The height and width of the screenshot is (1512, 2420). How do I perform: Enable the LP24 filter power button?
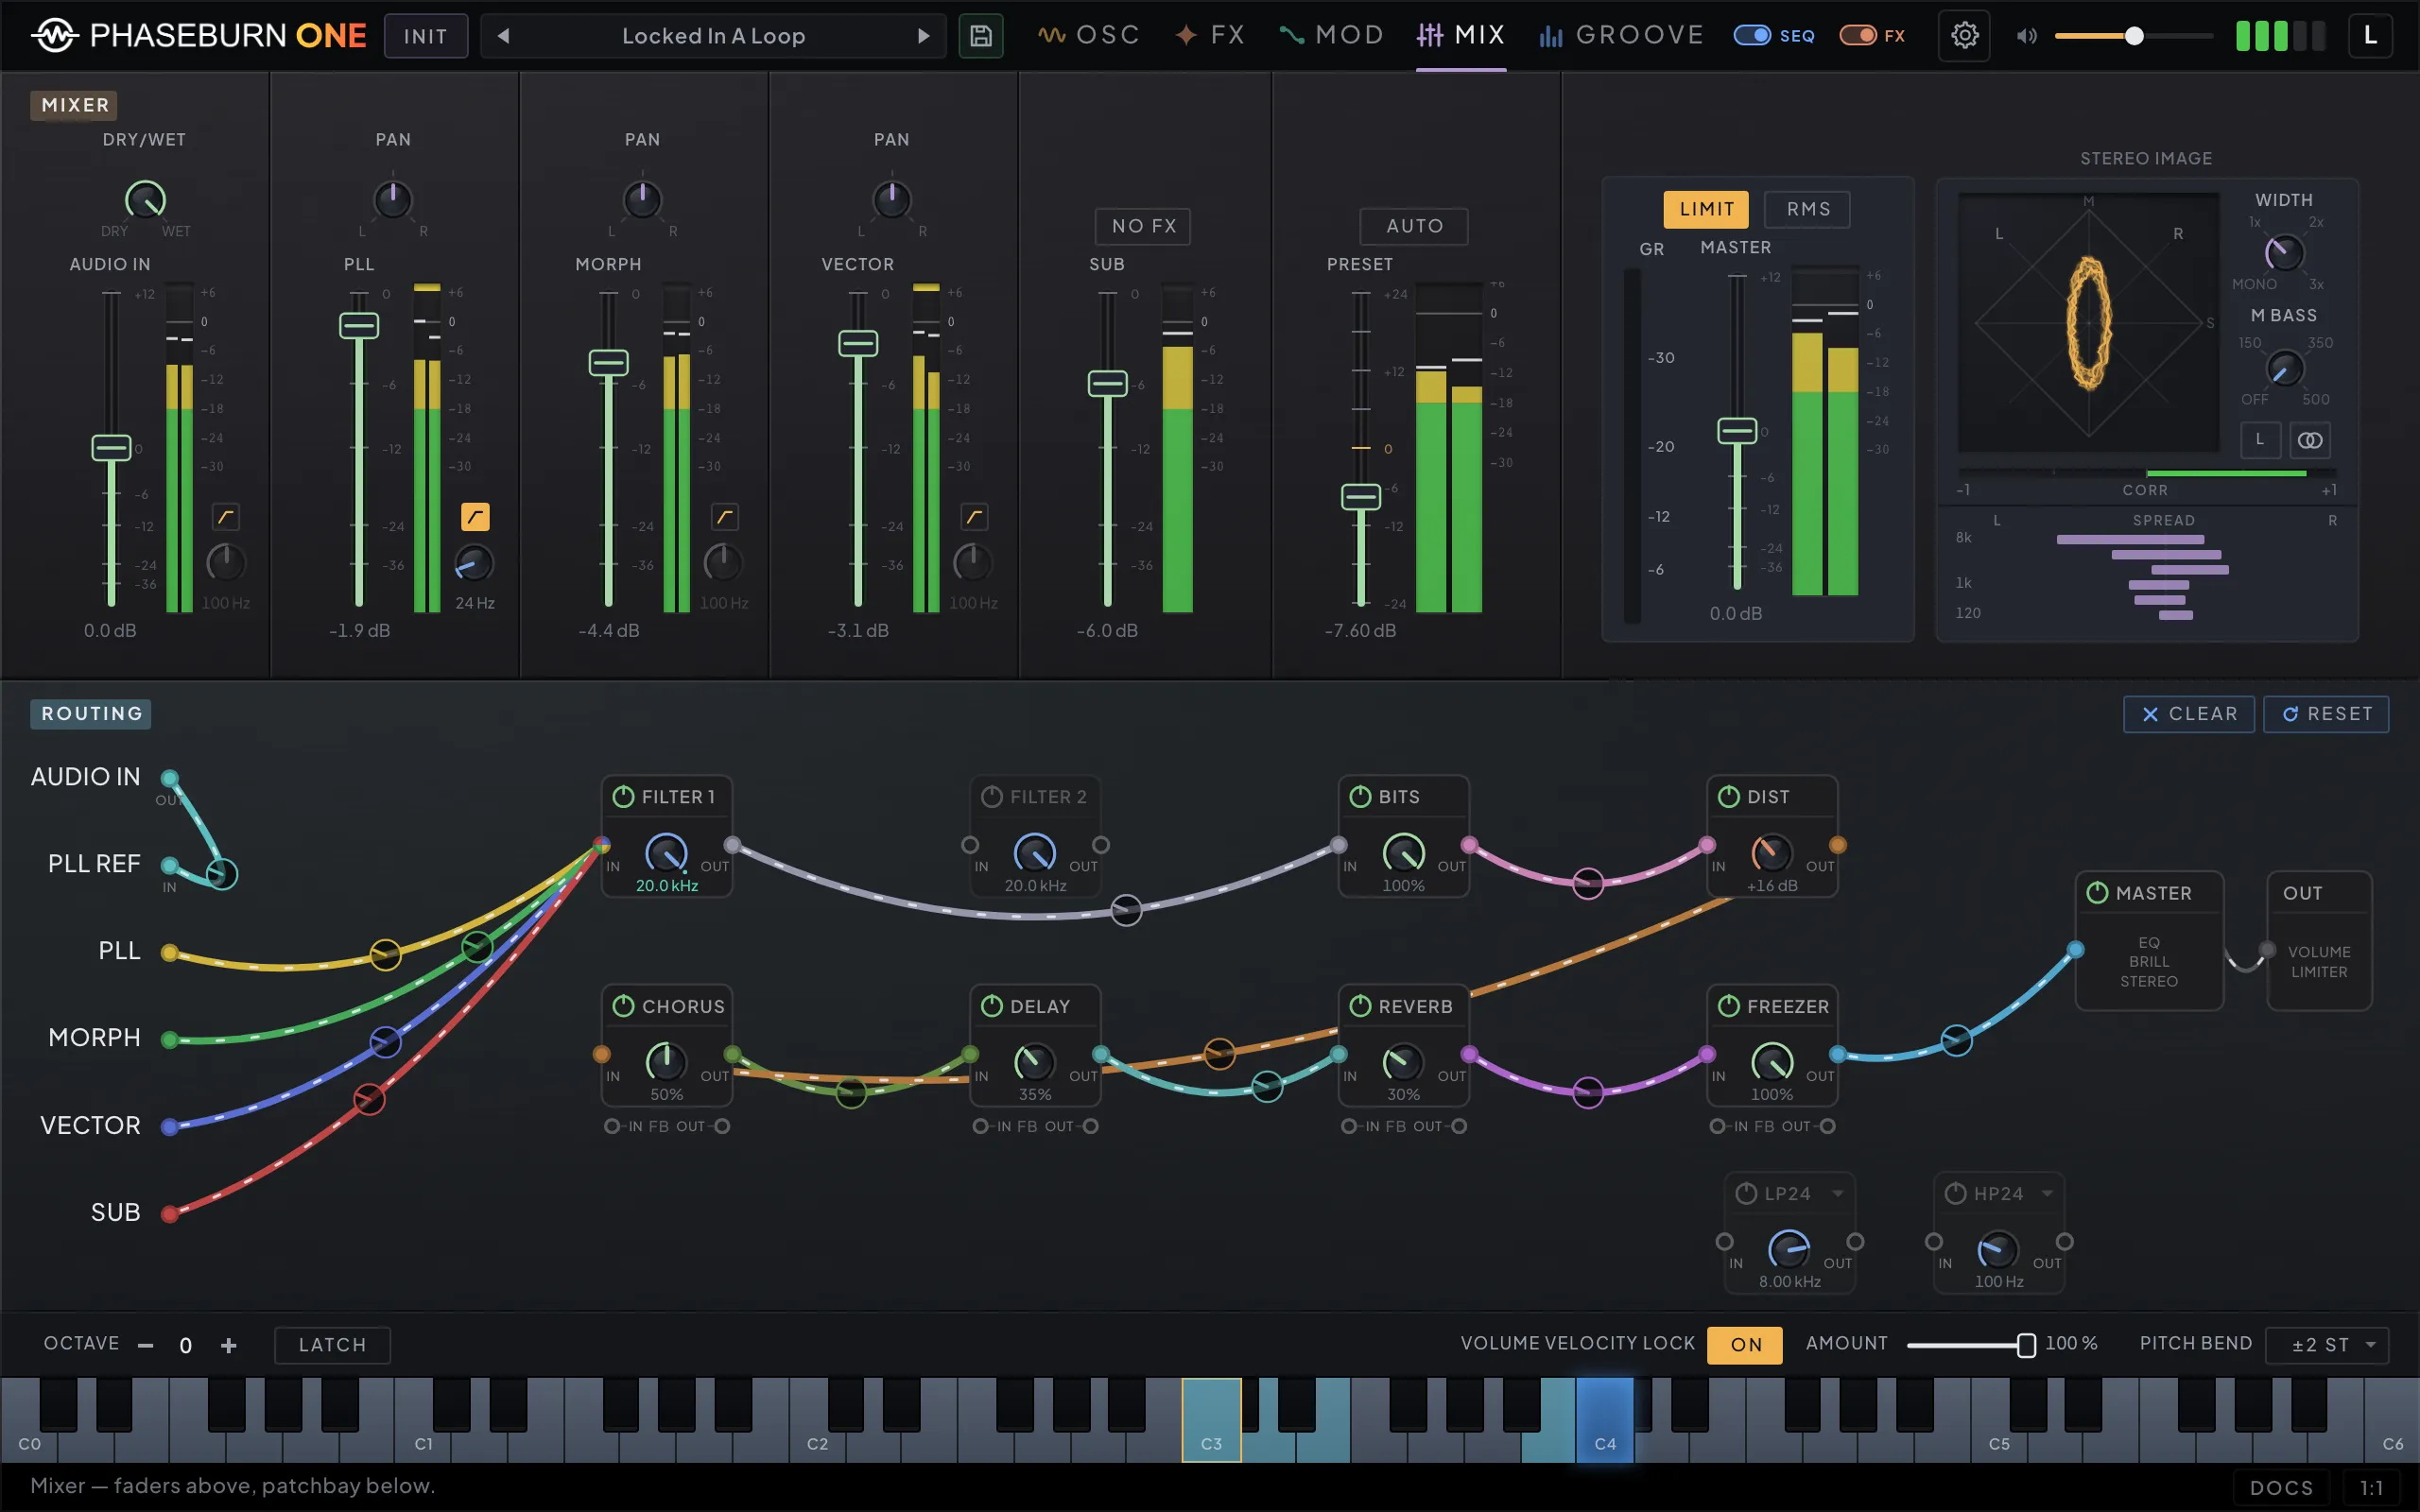tap(1746, 1194)
